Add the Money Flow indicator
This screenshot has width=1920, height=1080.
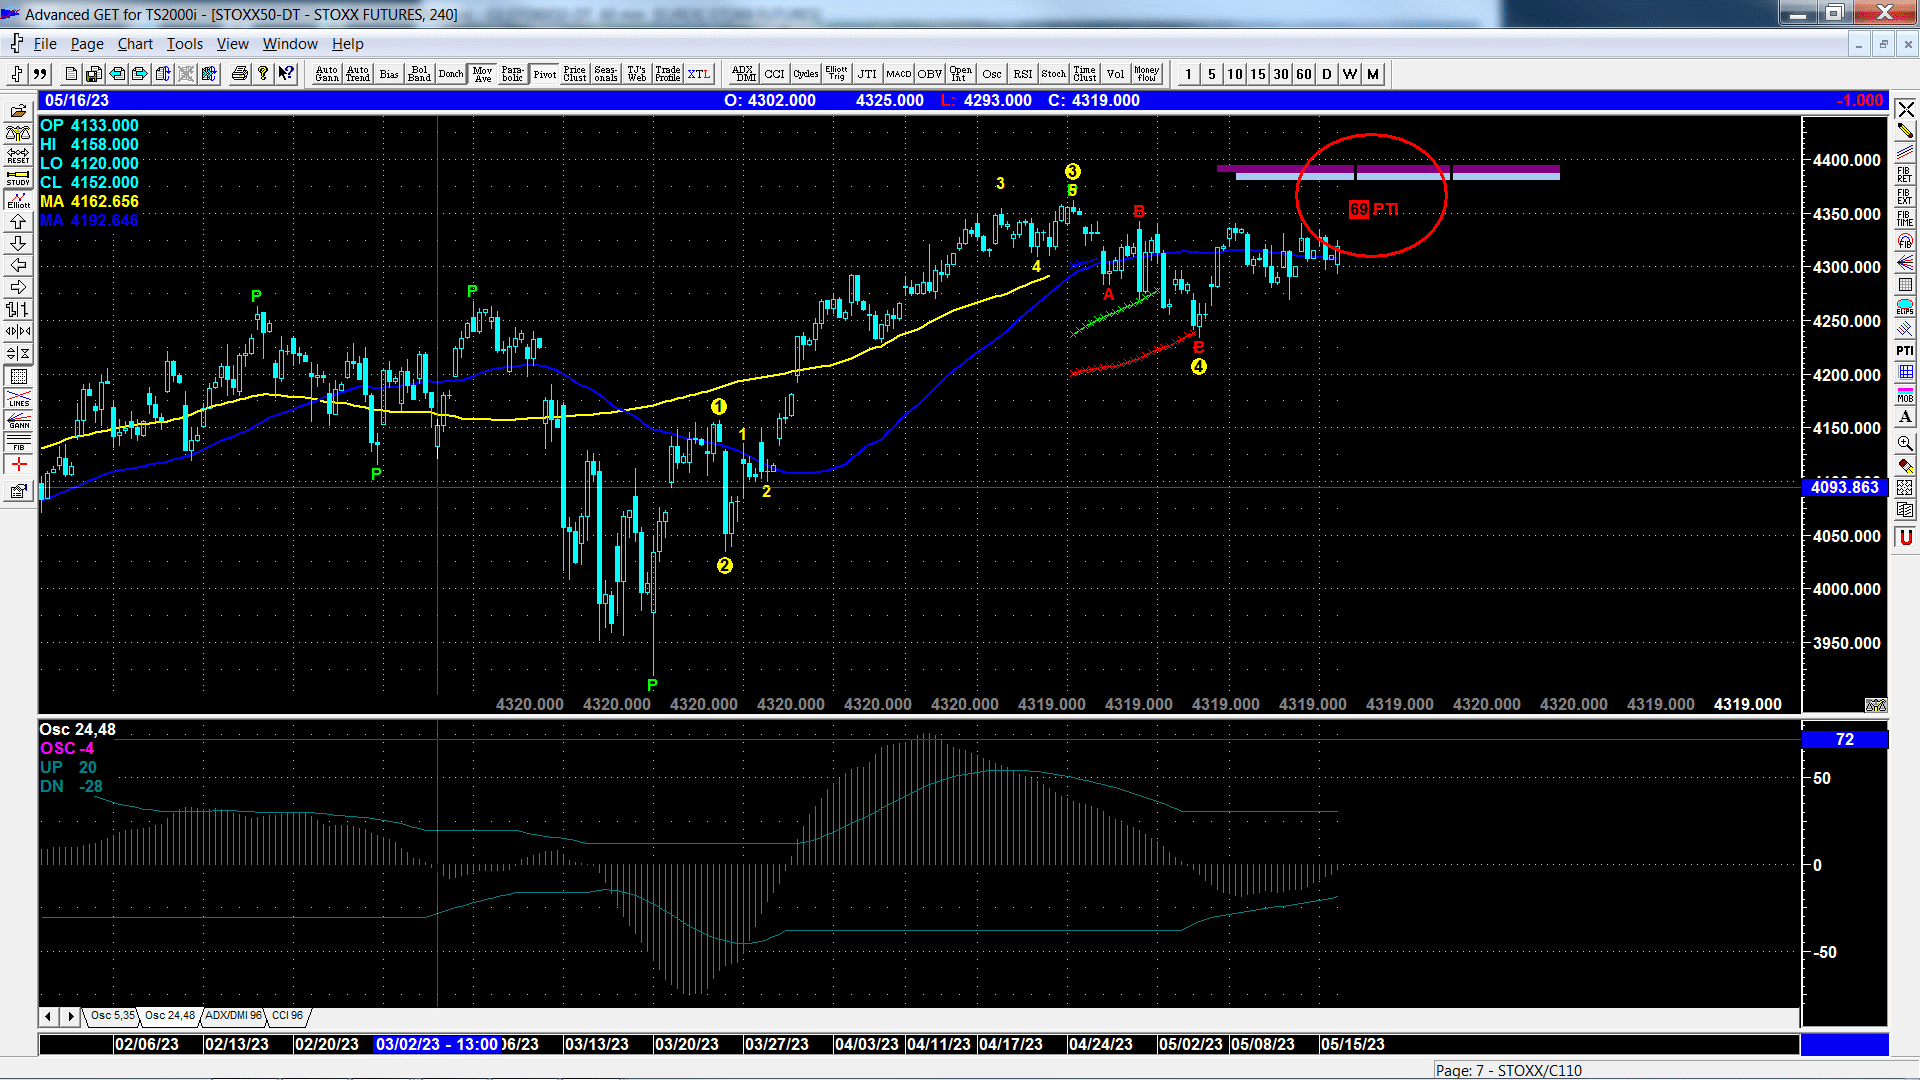pyautogui.click(x=1147, y=74)
